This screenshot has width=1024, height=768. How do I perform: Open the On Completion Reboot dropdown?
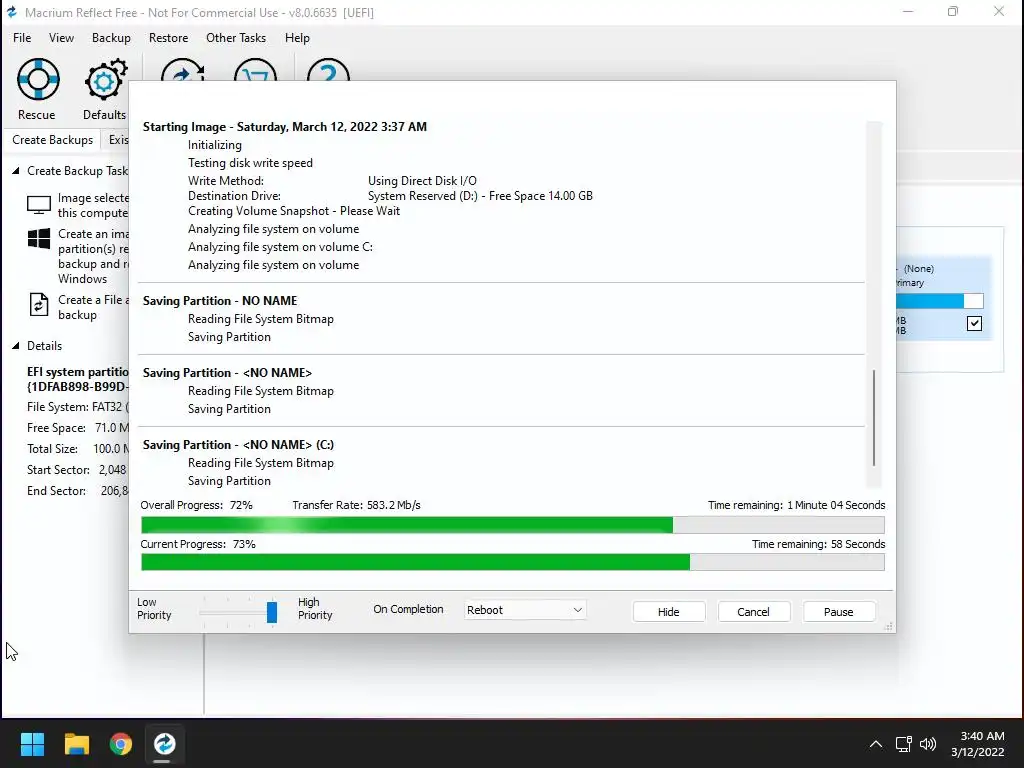point(525,610)
